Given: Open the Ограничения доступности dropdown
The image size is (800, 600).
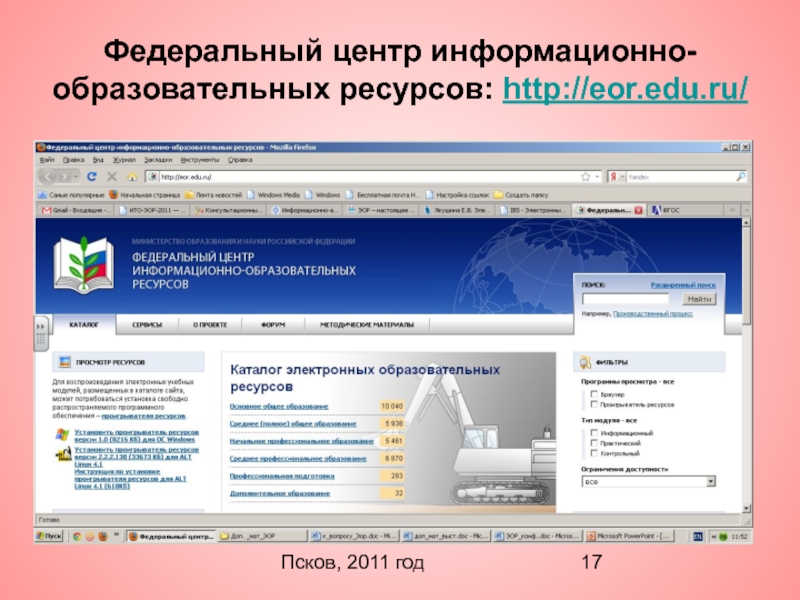Looking at the screenshot, I should click(x=648, y=482).
